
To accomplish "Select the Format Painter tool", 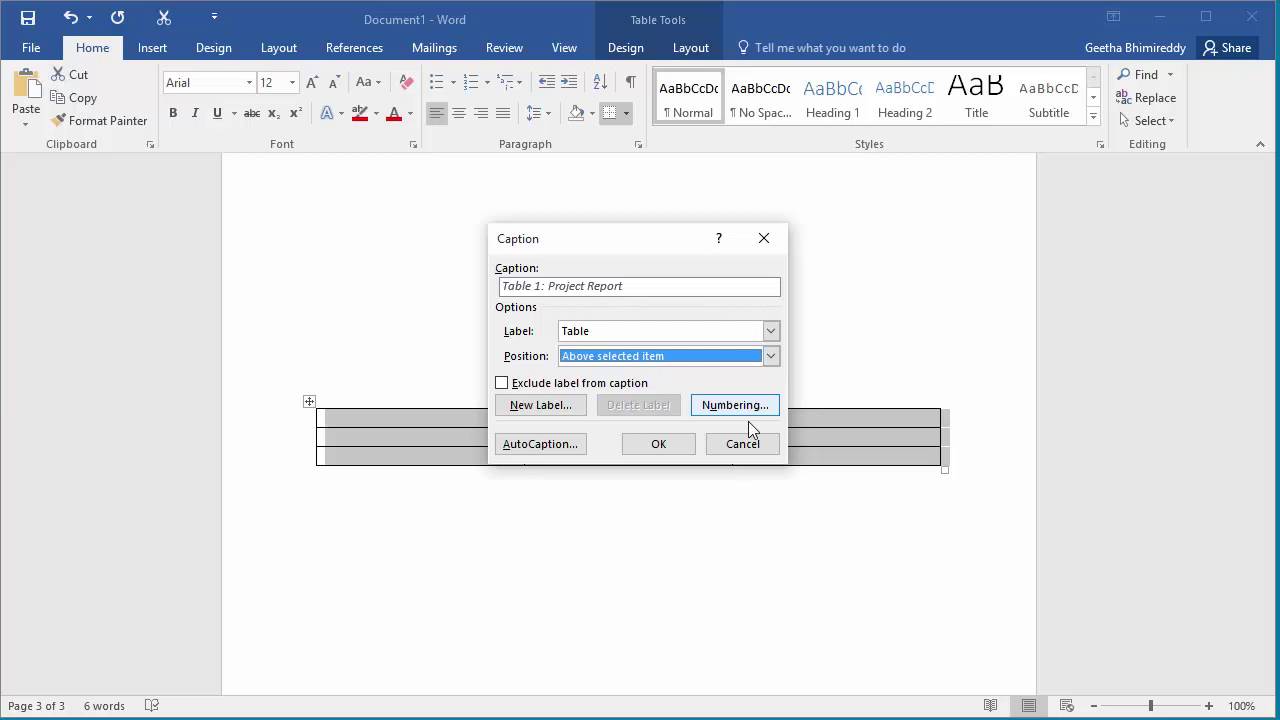I will click(99, 121).
